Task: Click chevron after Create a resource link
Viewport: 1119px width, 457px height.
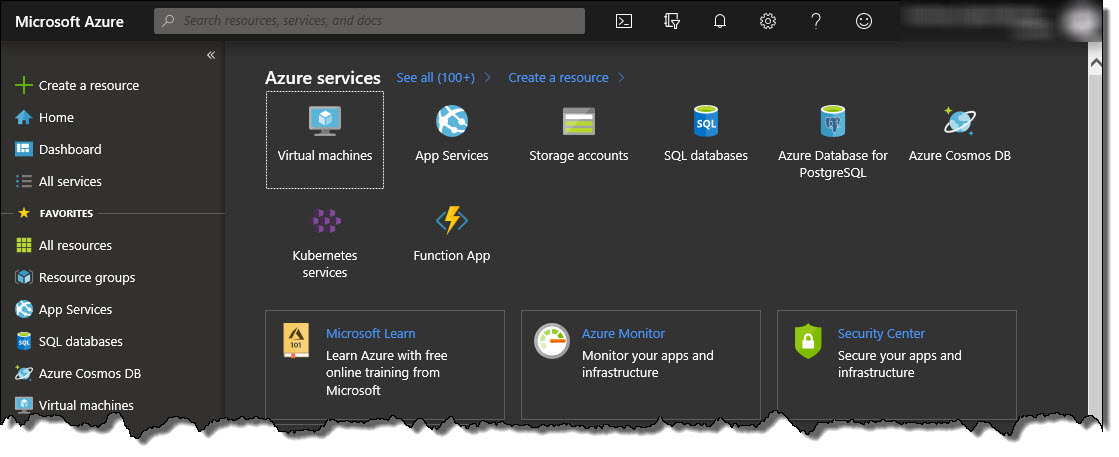Action: point(622,78)
